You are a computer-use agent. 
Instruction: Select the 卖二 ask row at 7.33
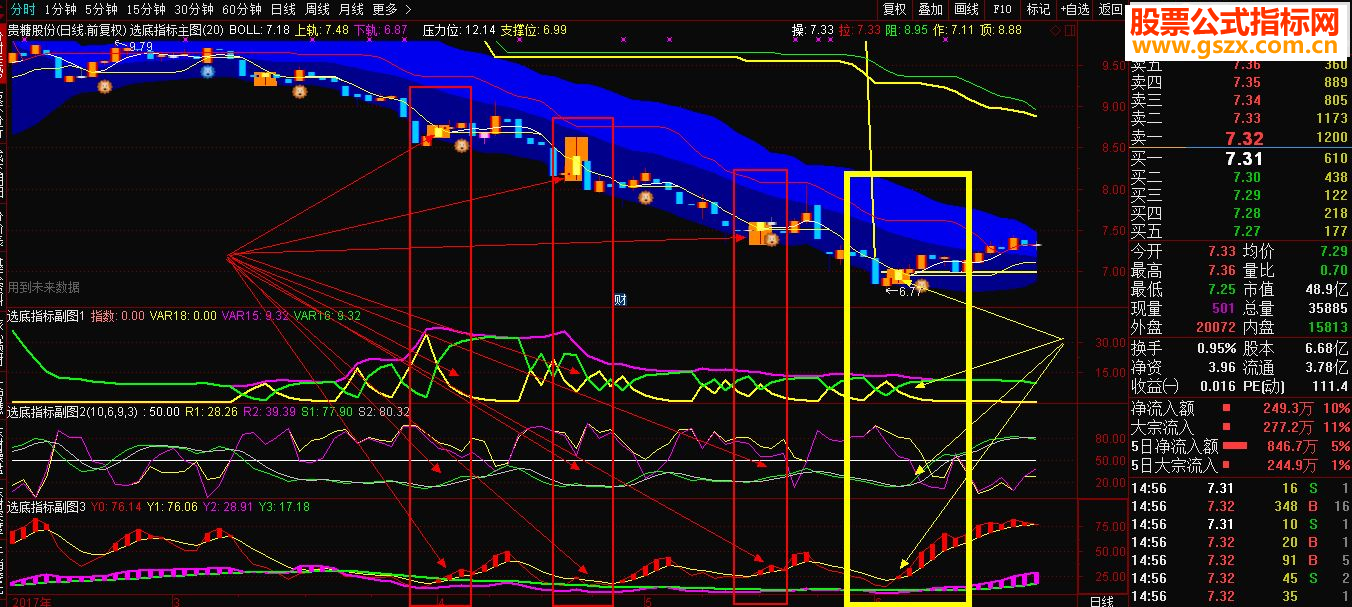point(1239,119)
